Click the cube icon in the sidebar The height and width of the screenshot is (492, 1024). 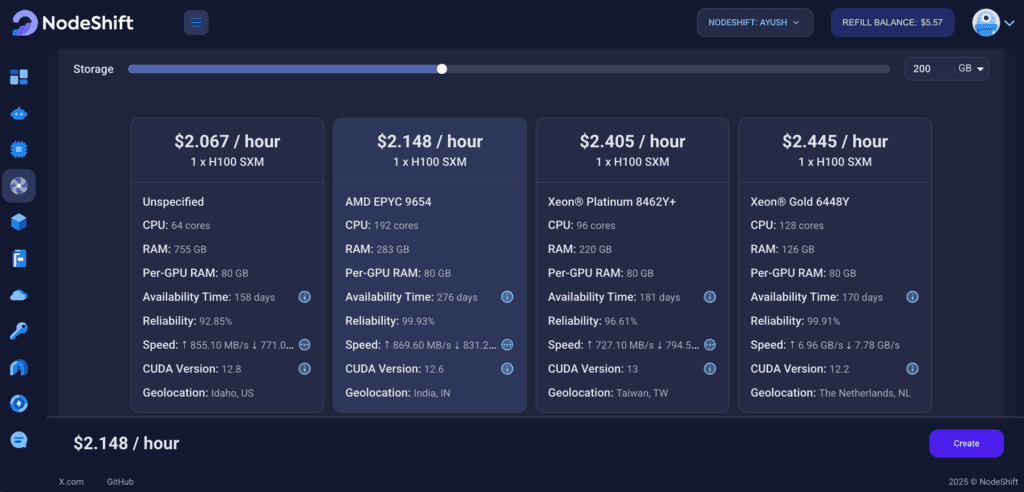pyautogui.click(x=19, y=221)
